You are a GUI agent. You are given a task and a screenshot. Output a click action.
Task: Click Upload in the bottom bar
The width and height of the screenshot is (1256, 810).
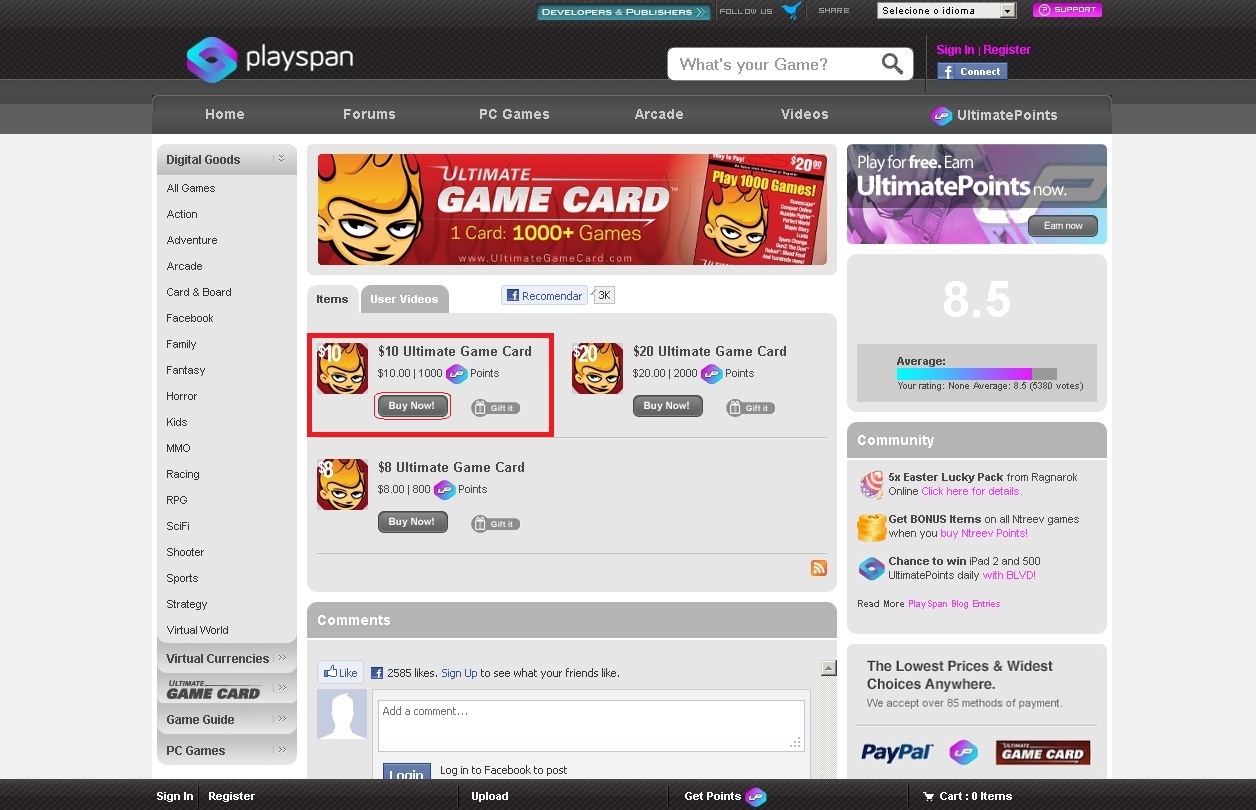[490, 797]
